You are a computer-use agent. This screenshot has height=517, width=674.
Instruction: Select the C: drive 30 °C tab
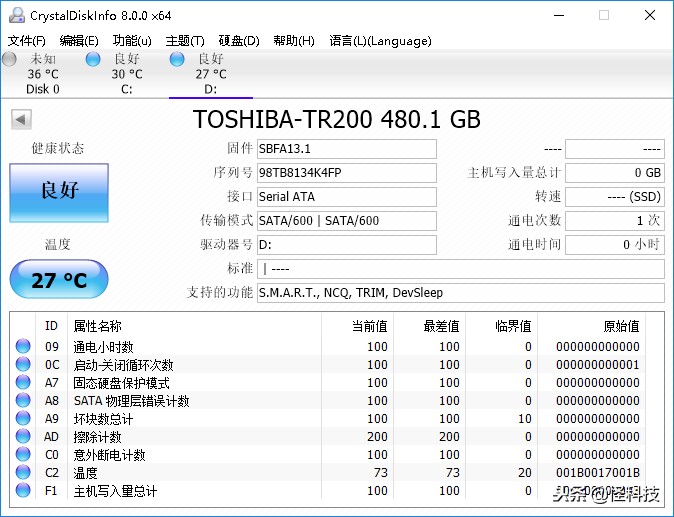coord(127,73)
